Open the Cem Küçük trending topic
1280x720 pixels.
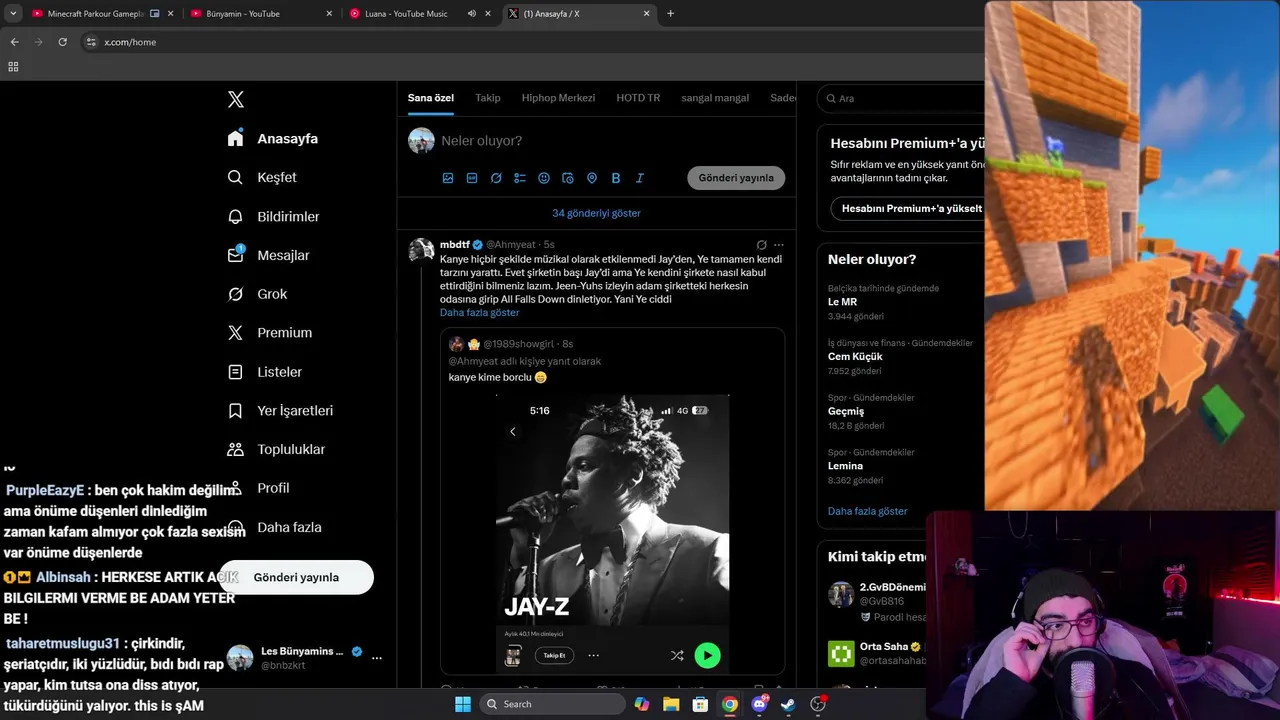pyautogui.click(x=855, y=356)
